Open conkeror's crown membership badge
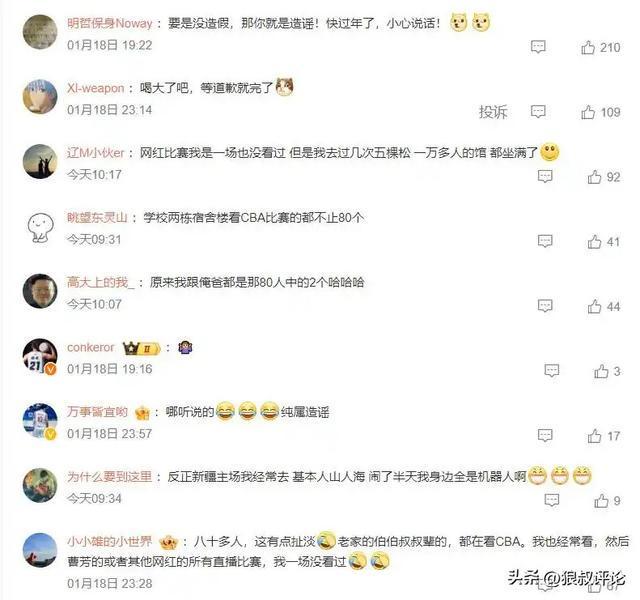This screenshot has height=600, width=640. (x=141, y=348)
